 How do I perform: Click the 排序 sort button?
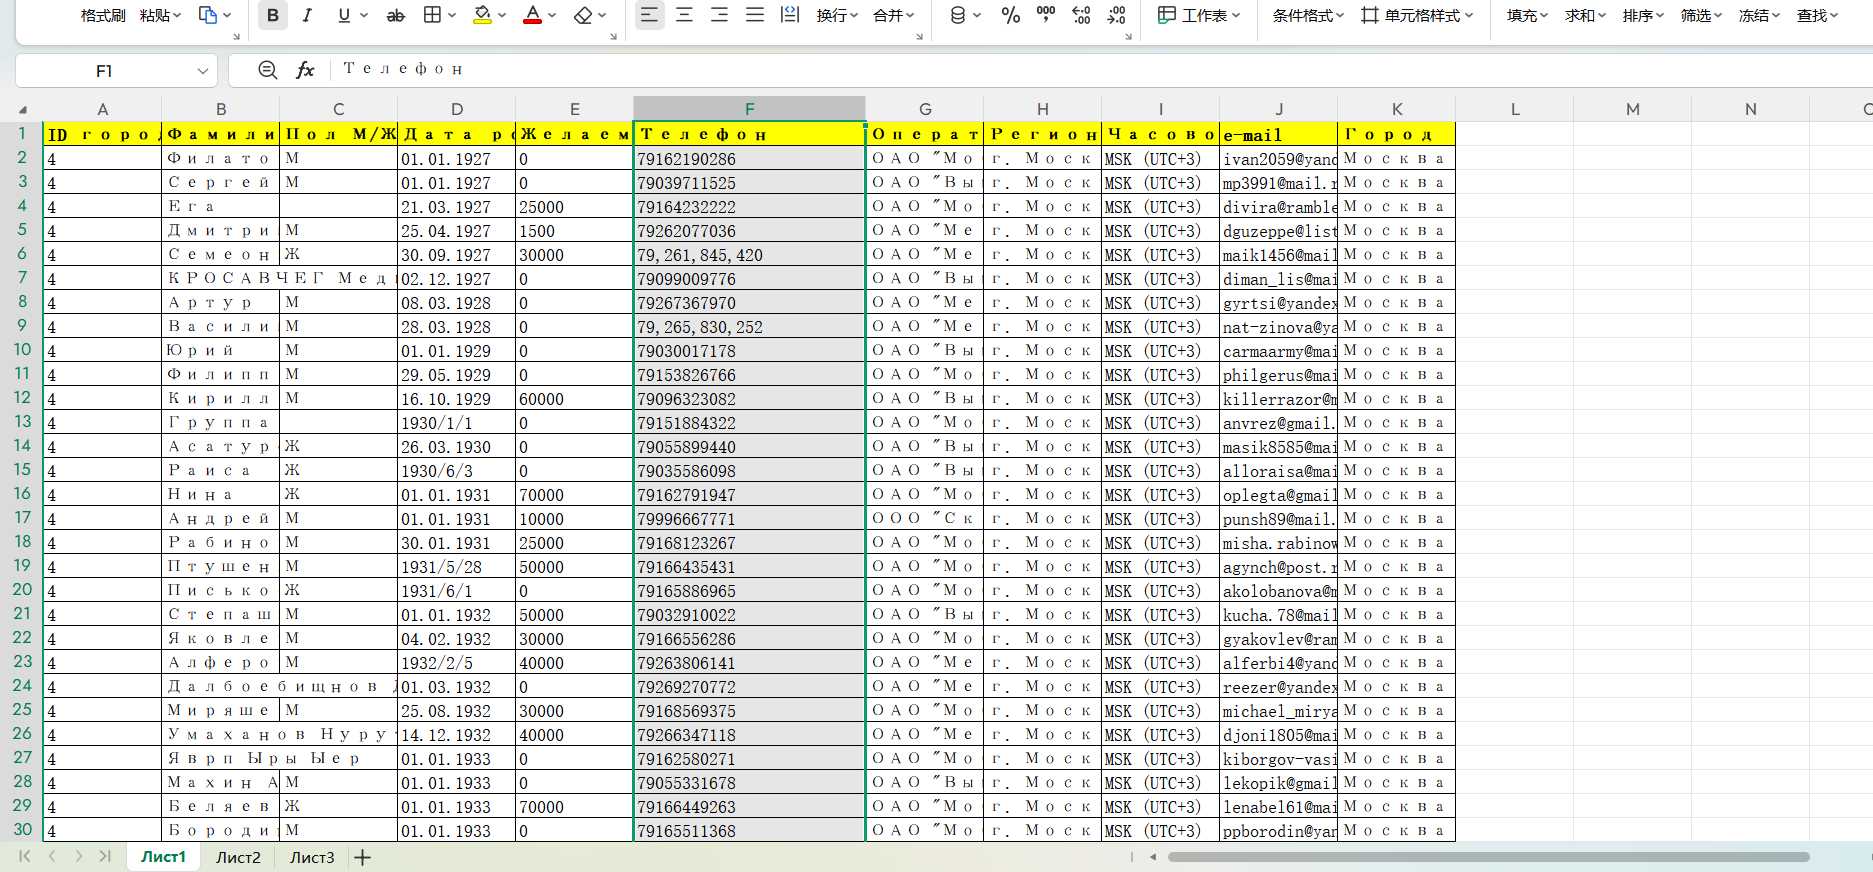(x=1643, y=15)
